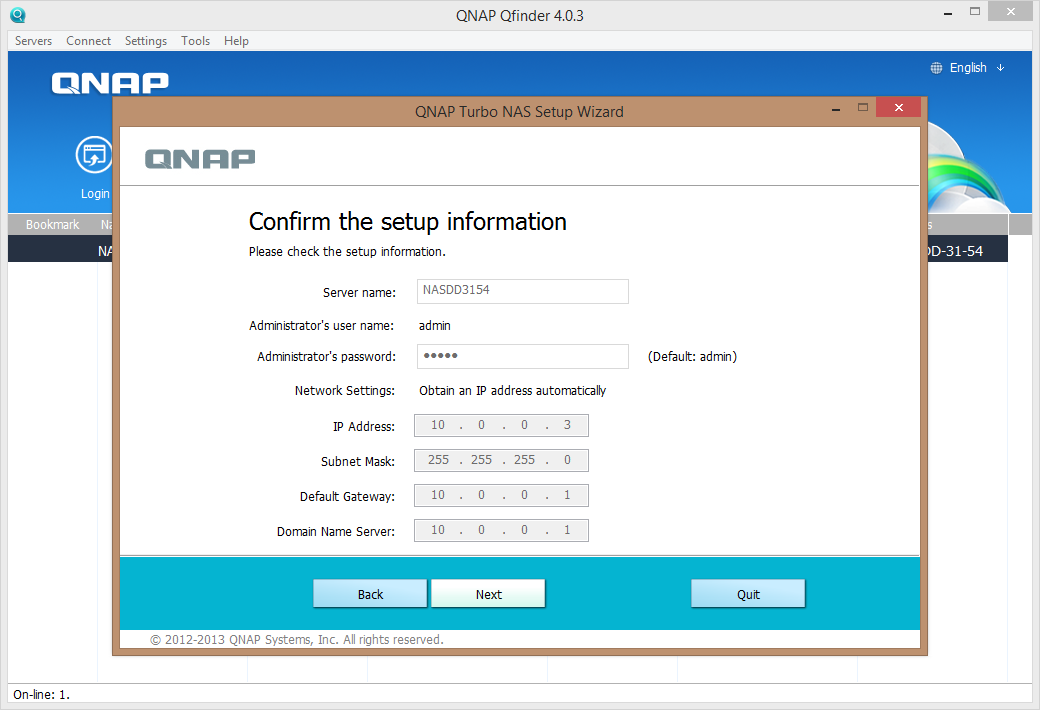Viewport: 1040px width, 710px height.
Task: Close the Setup Wizard dialog
Action: [898, 107]
